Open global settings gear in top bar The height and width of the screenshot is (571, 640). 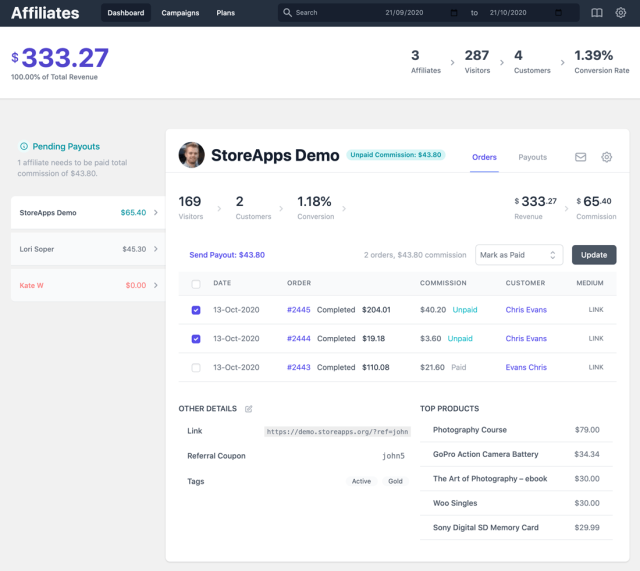(x=621, y=13)
